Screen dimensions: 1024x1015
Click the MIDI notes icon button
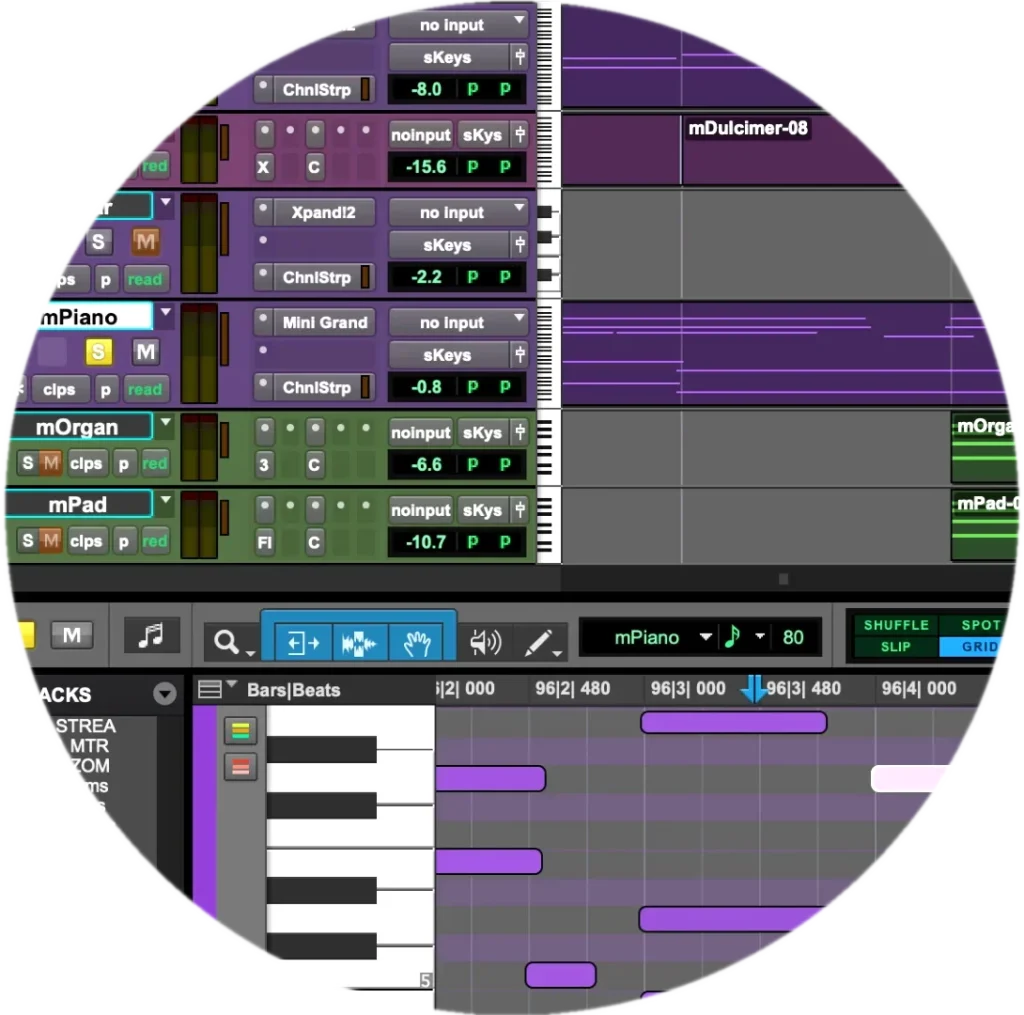point(151,635)
